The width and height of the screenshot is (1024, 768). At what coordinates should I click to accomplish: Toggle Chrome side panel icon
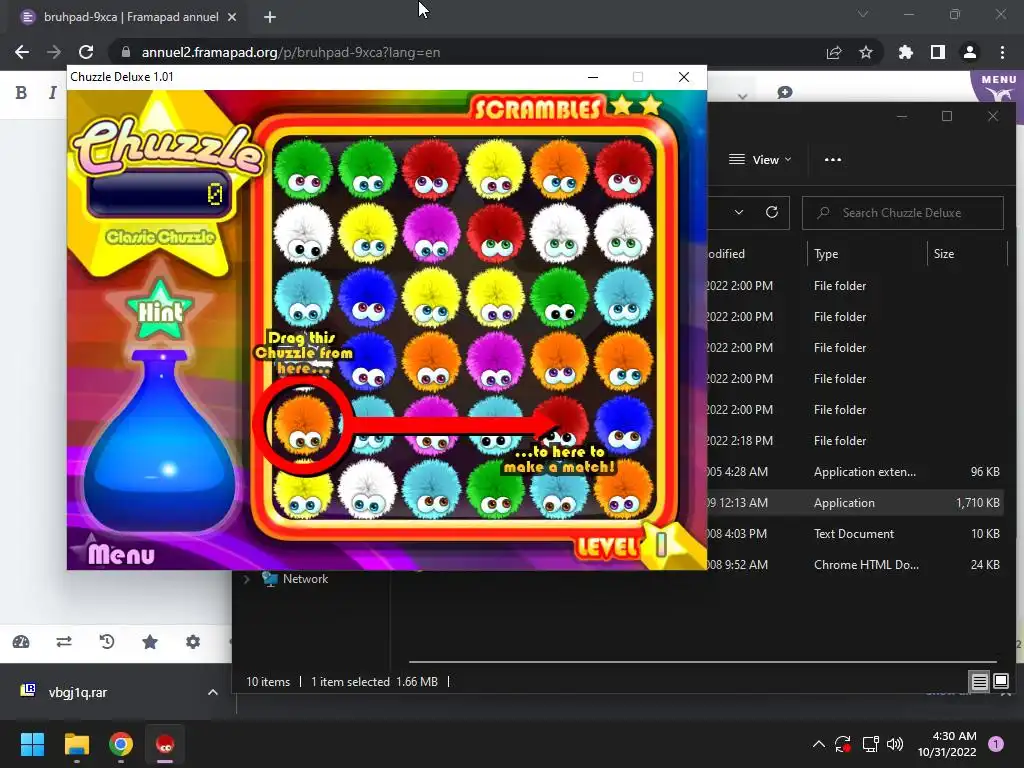coord(937,52)
